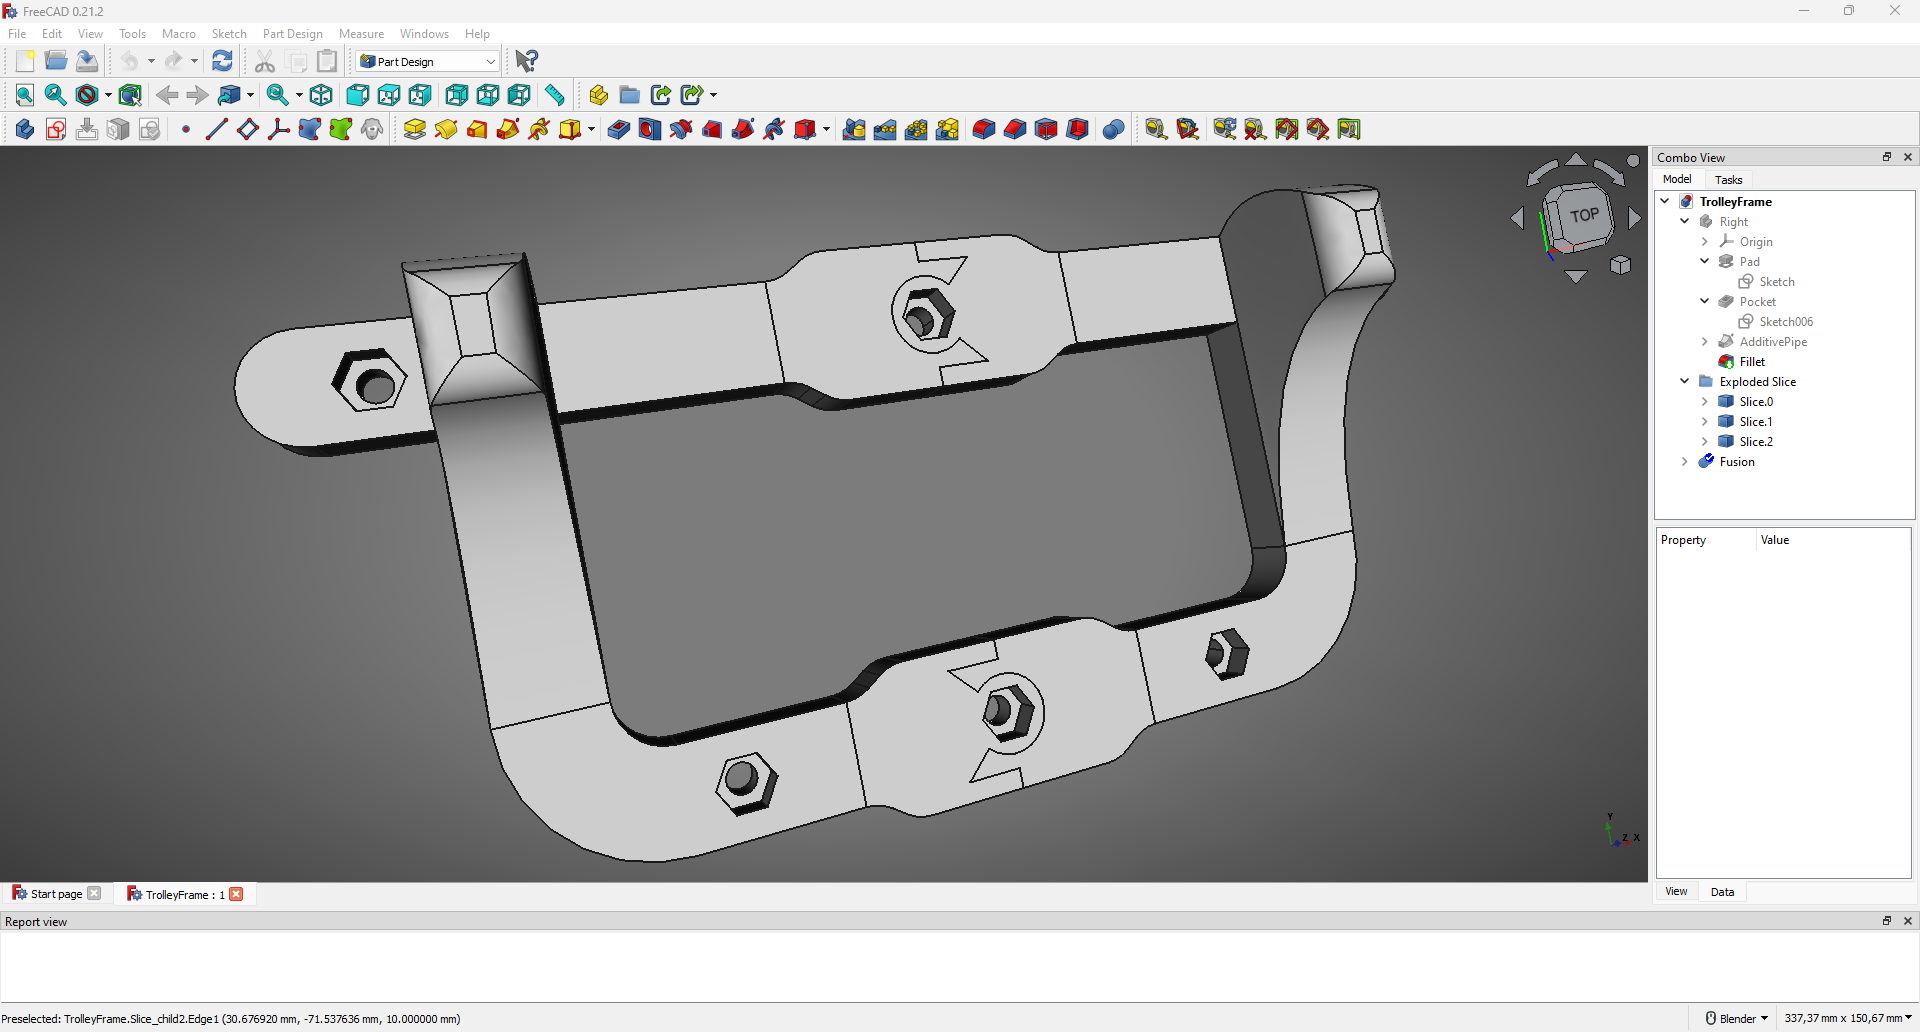
Task: Apply the Polar Pattern feature
Action: pos(916,129)
